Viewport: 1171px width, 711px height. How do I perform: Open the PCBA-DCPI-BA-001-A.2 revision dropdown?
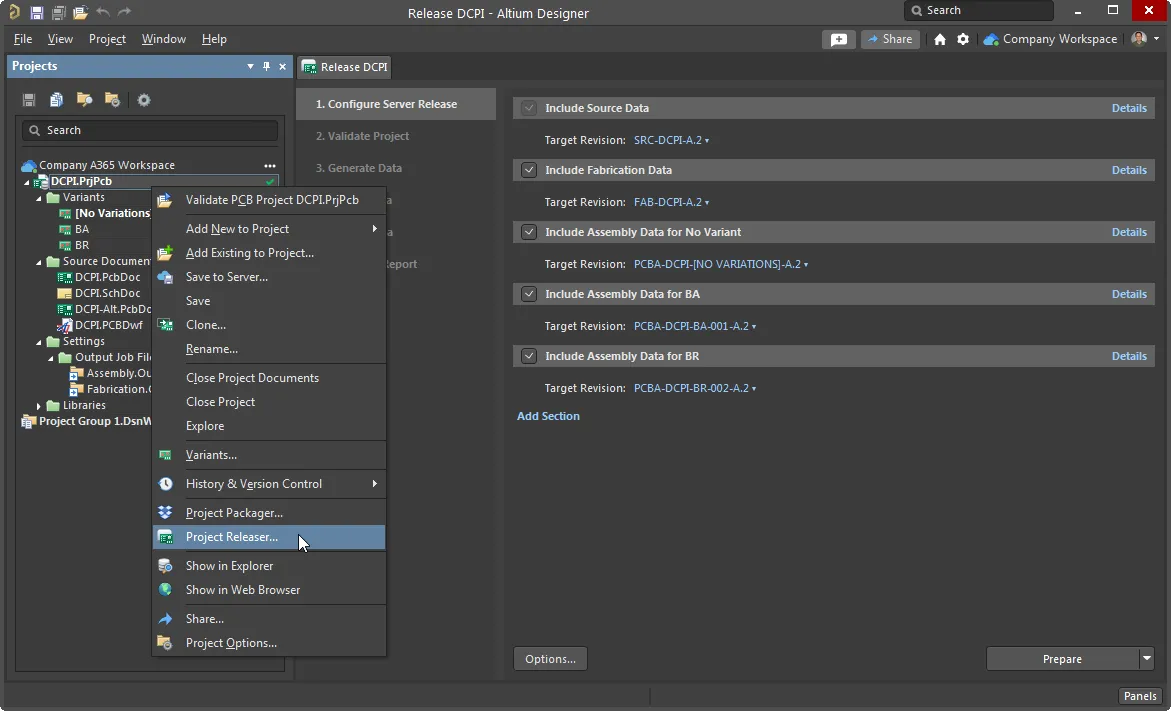pos(695,326)
